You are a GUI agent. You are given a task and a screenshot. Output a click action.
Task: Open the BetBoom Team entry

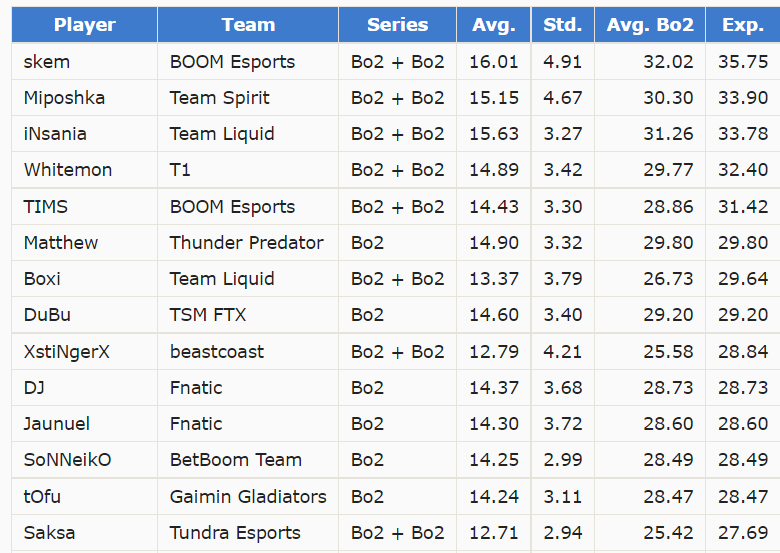236,460
